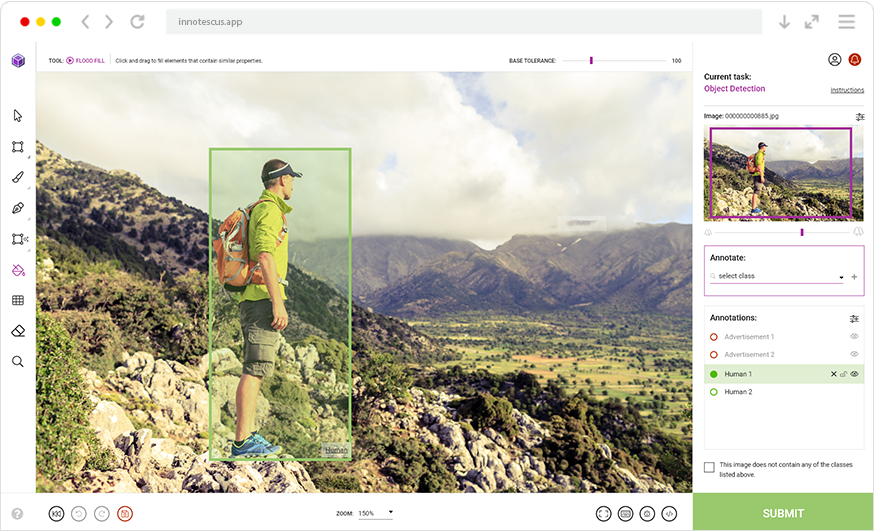This screenshot has height=531, width=874.
Task: Select the pen tool
Action: tap(18, 208)
